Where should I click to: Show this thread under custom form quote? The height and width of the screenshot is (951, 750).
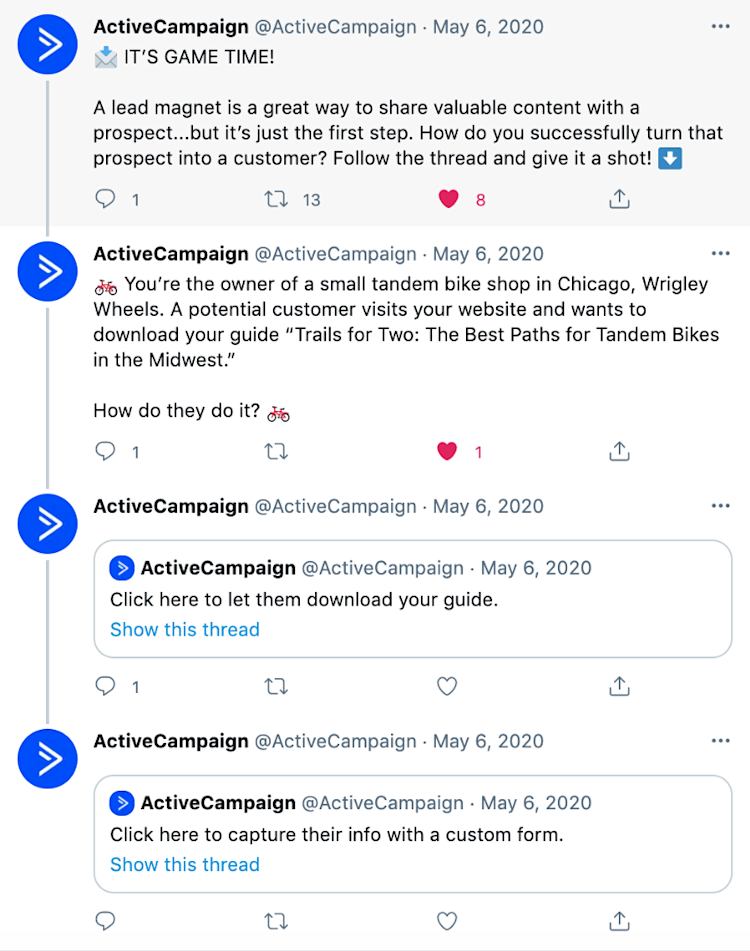(x=184, y=864)
